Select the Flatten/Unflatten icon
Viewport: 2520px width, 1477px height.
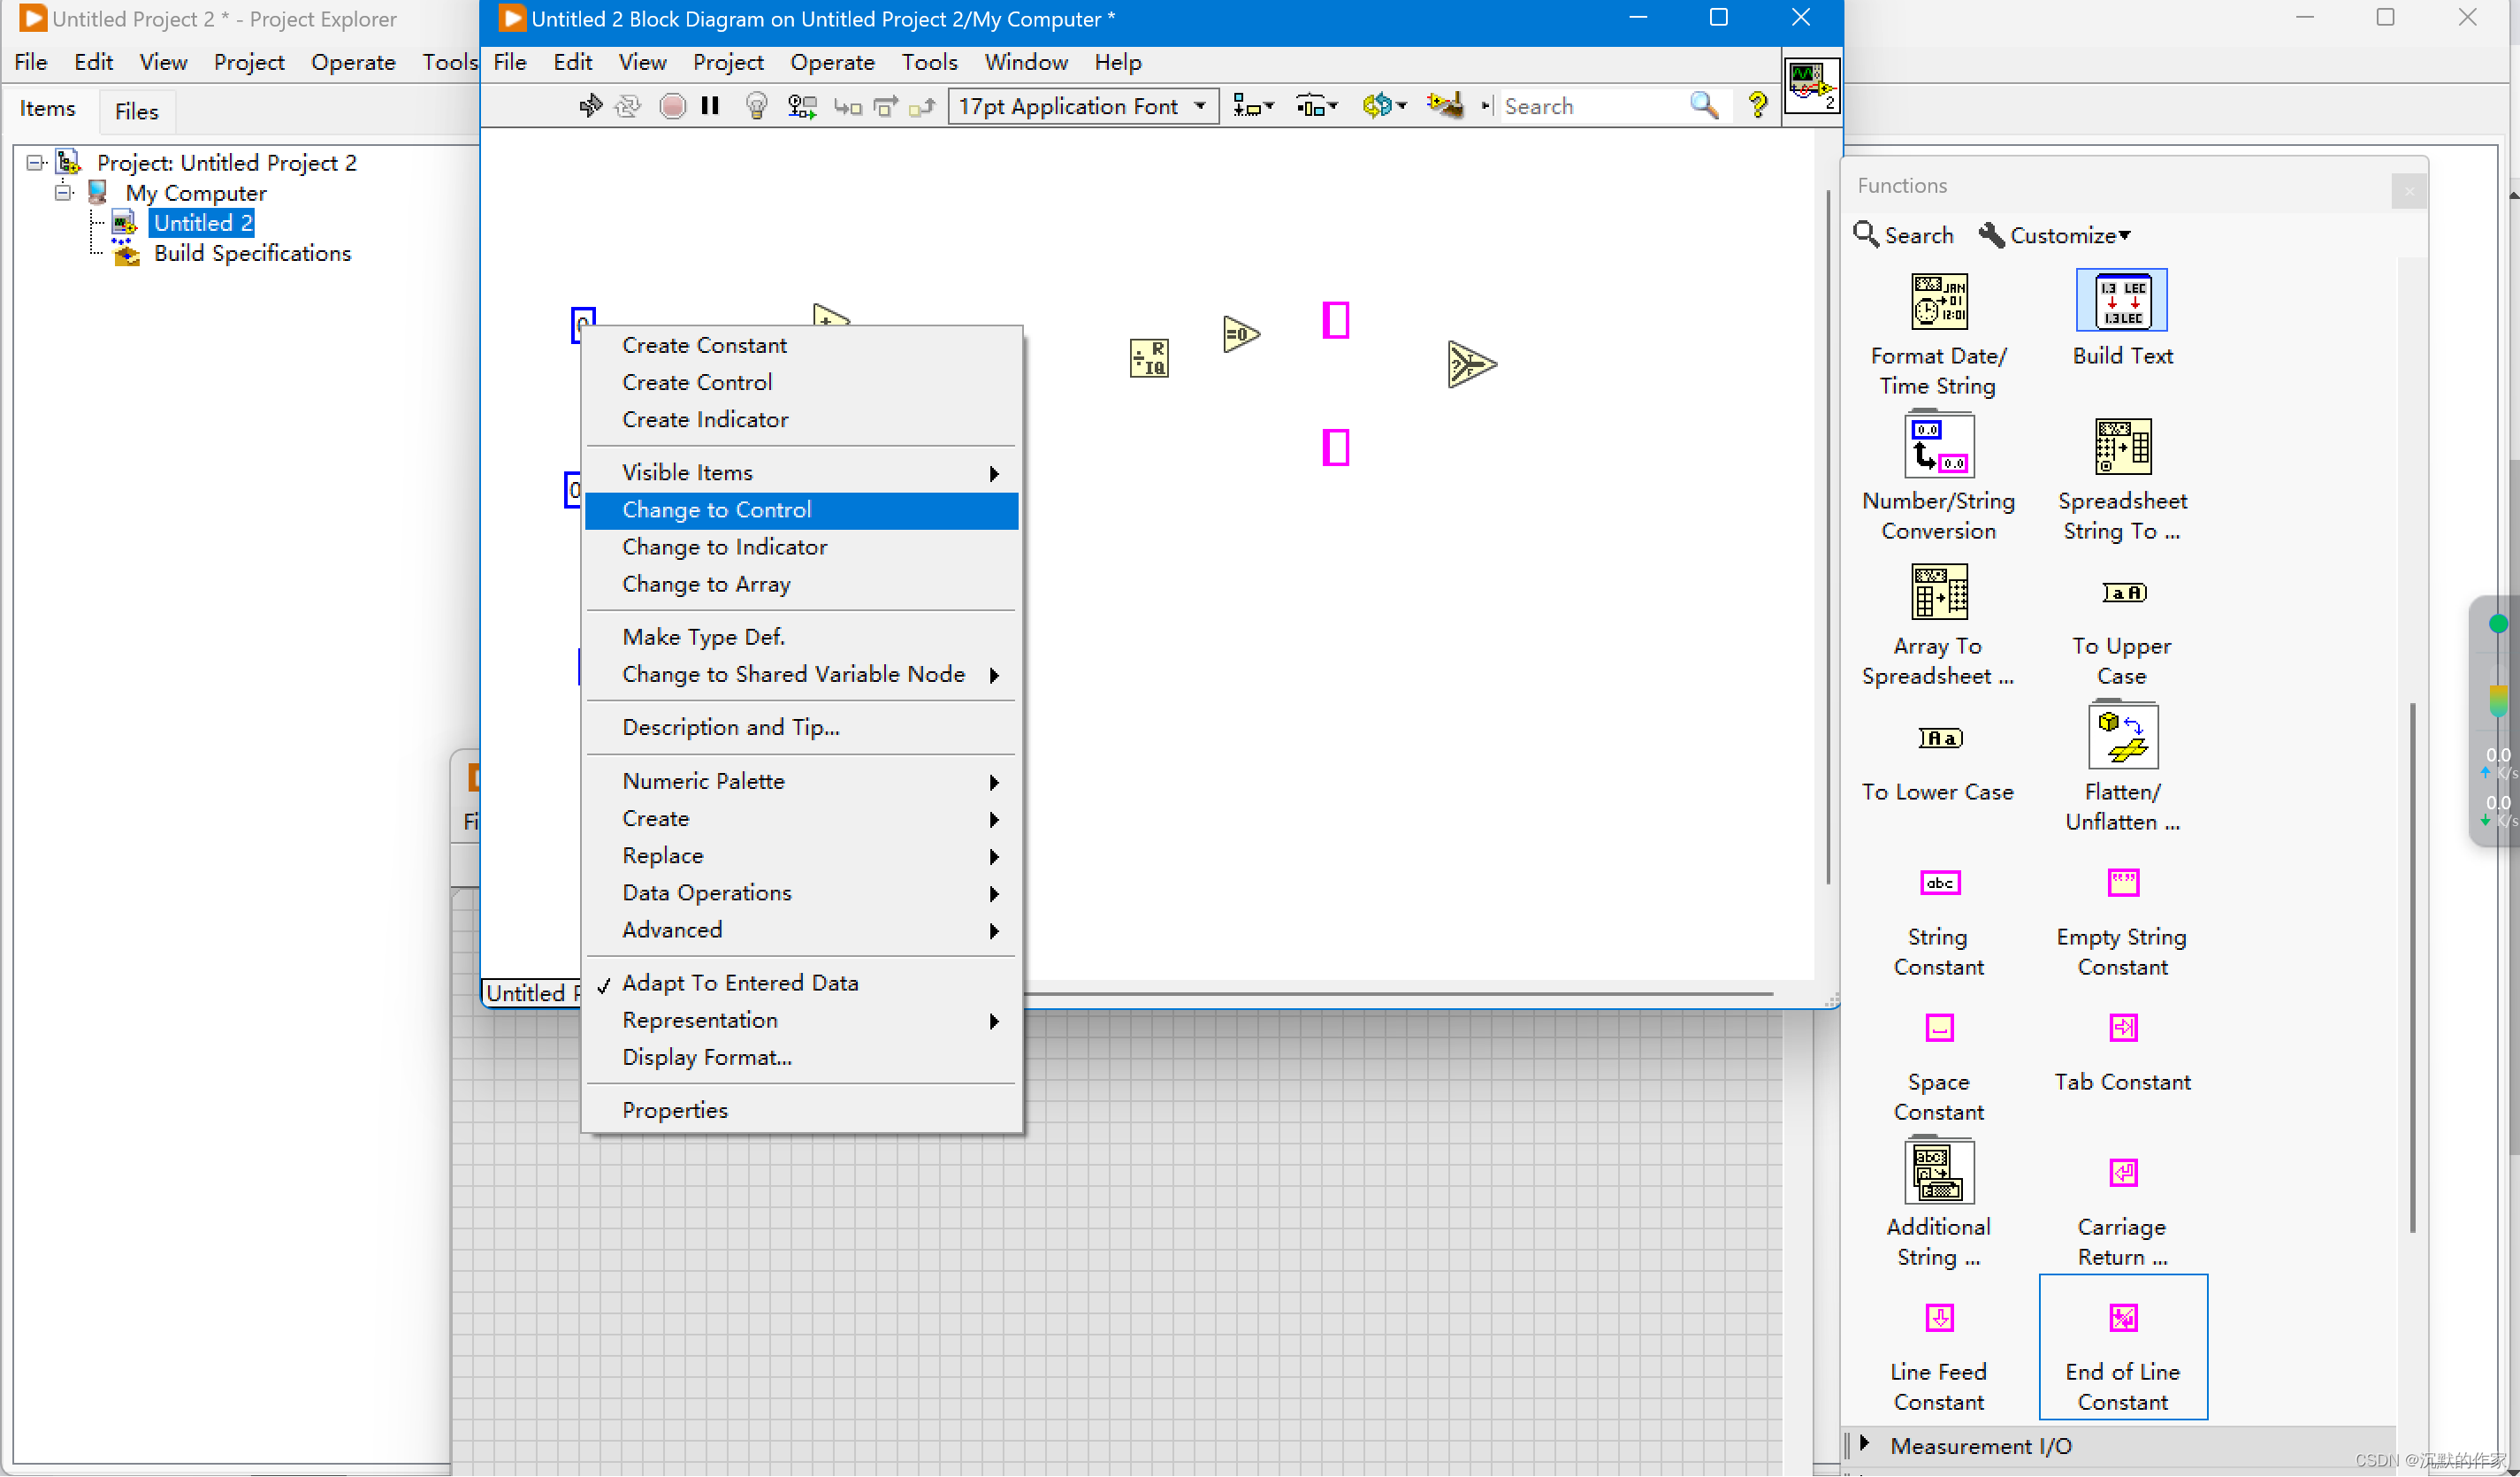click(x=2123, y=738)
